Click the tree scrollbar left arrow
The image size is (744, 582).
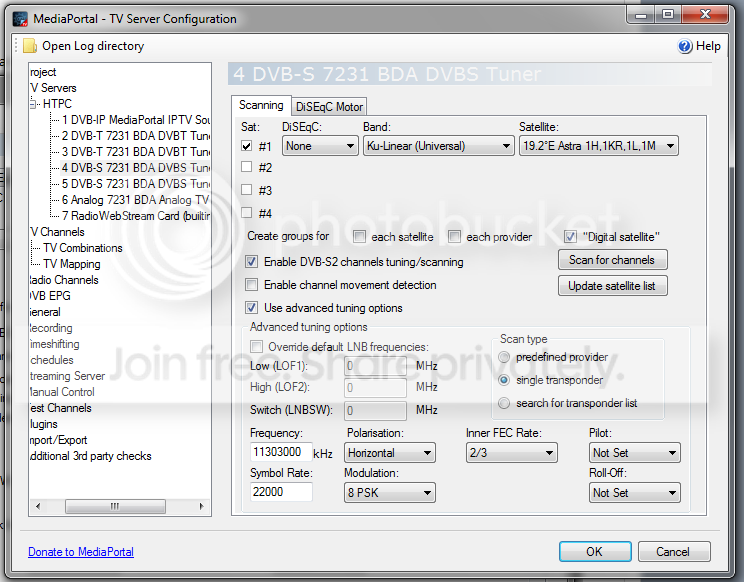(38, 506)
